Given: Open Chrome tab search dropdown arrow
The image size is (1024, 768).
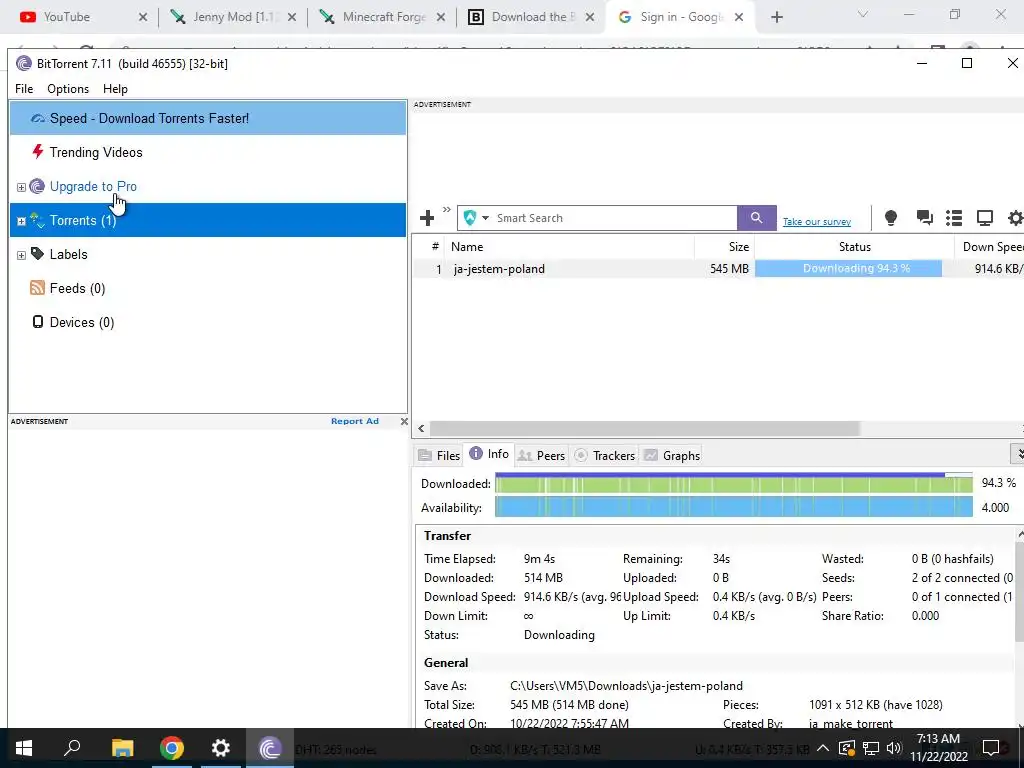Looking at the screenshot, I should [863, 14].
